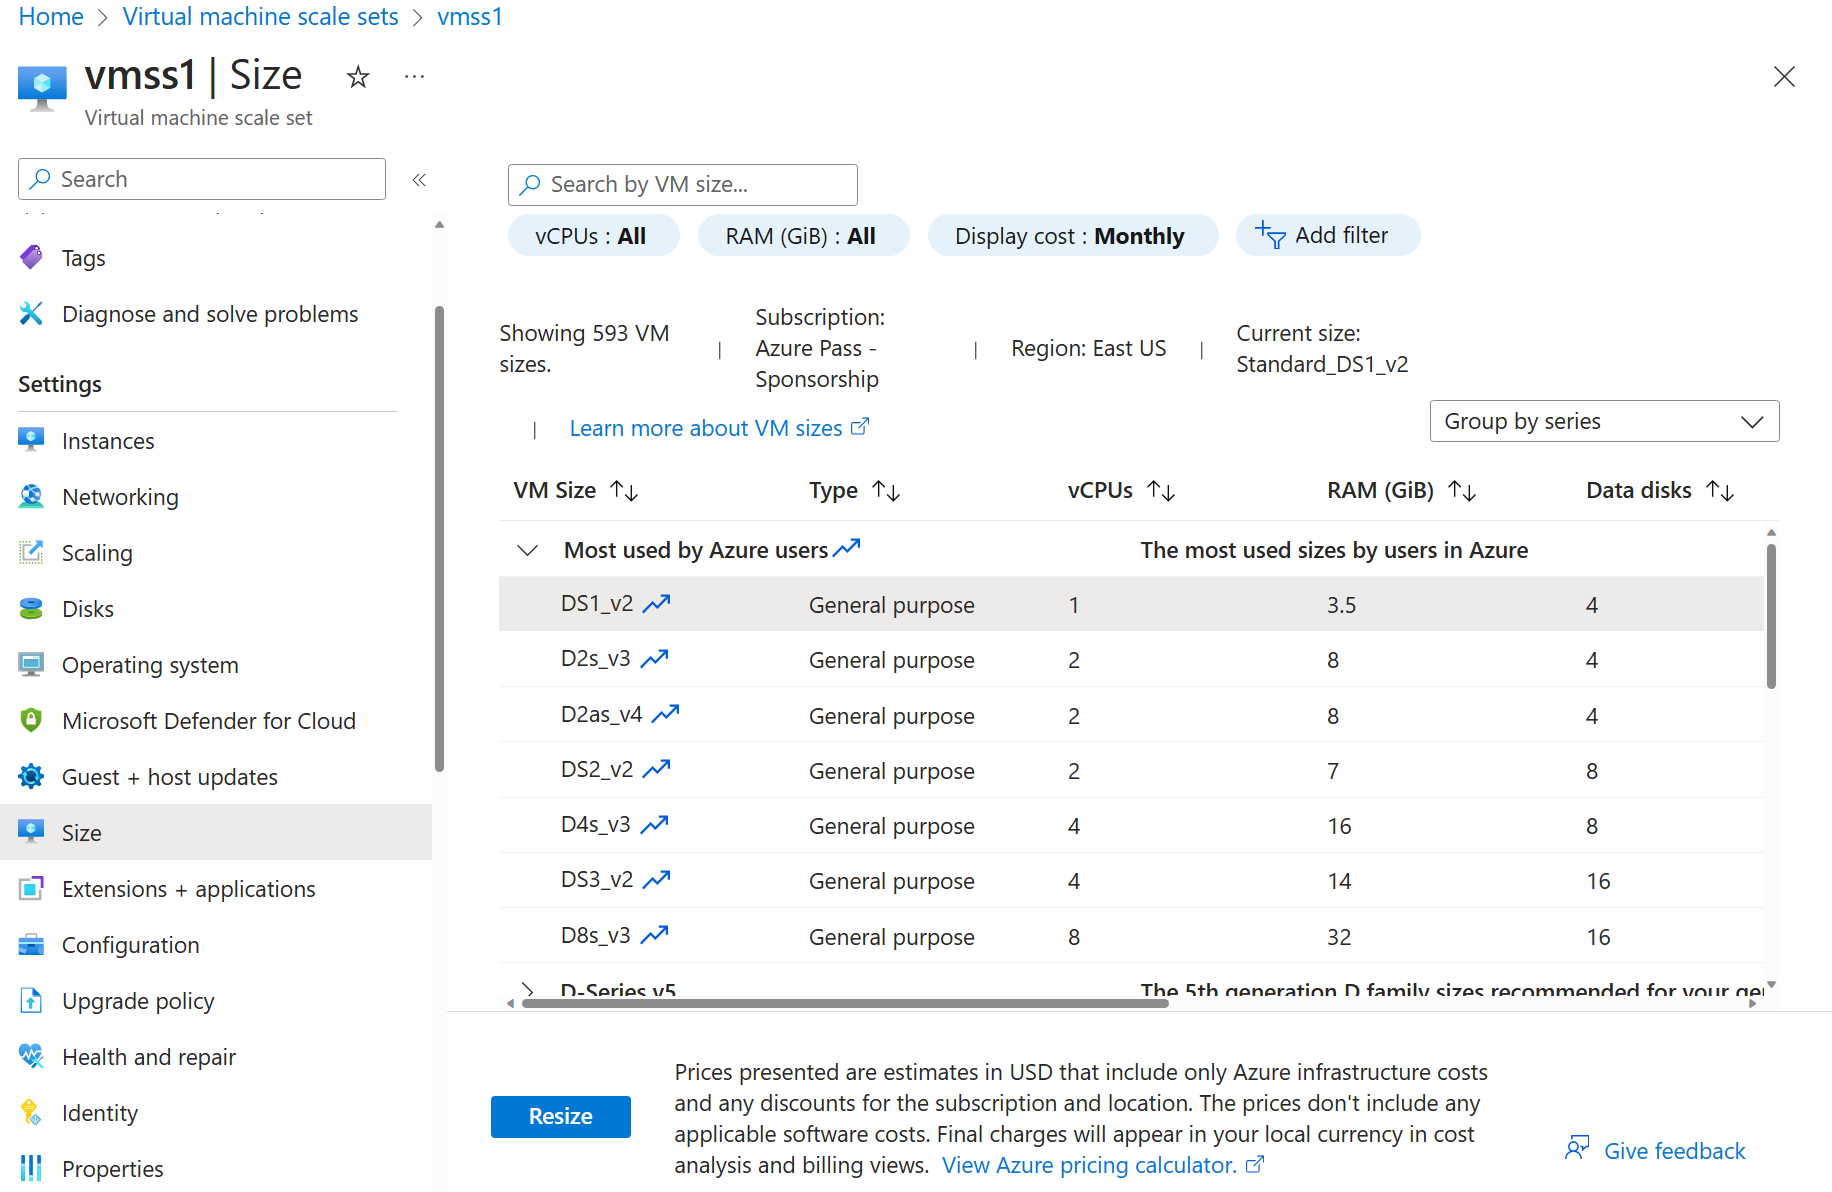
Task: Click the ellipsis next to the star
Action: pos(414,76)
